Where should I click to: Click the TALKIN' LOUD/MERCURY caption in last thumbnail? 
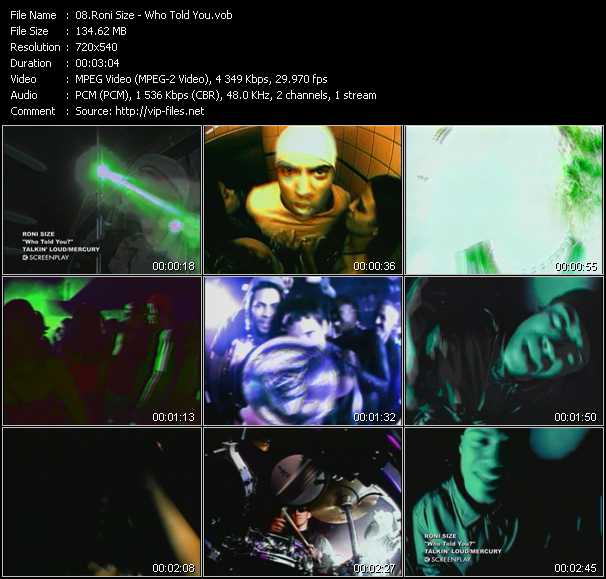point(463,551)
